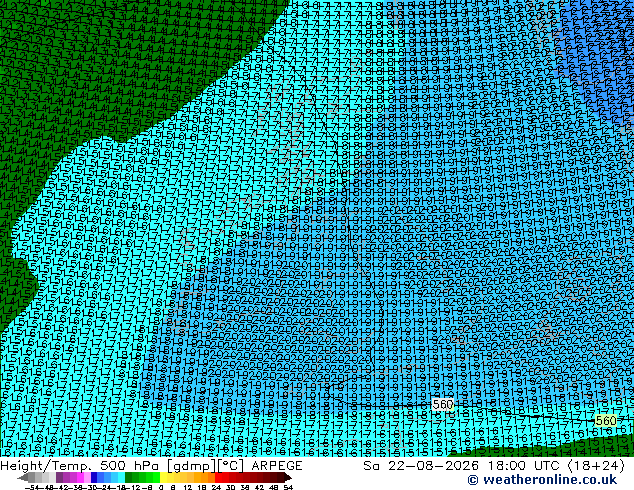Click the '-54' value under the colour scale
This screenshot has width=634, height=490.
(x=32, y=487)
